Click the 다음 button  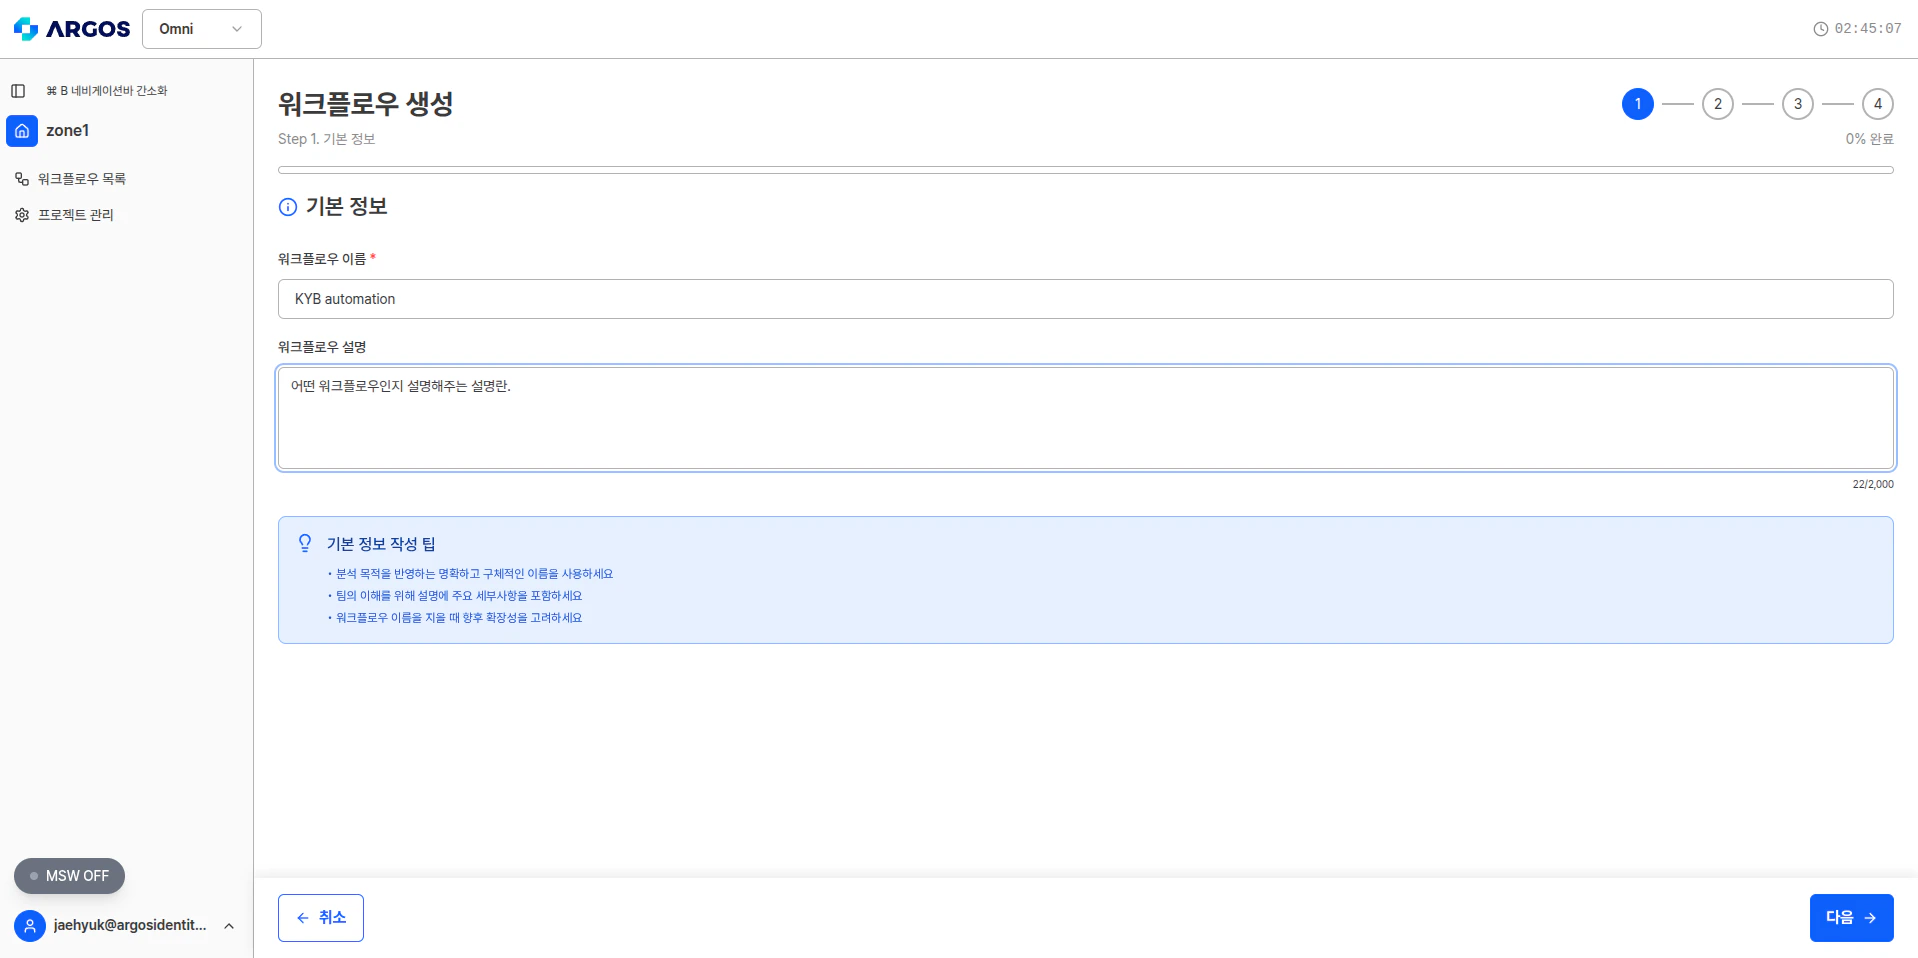point(1852,918)
